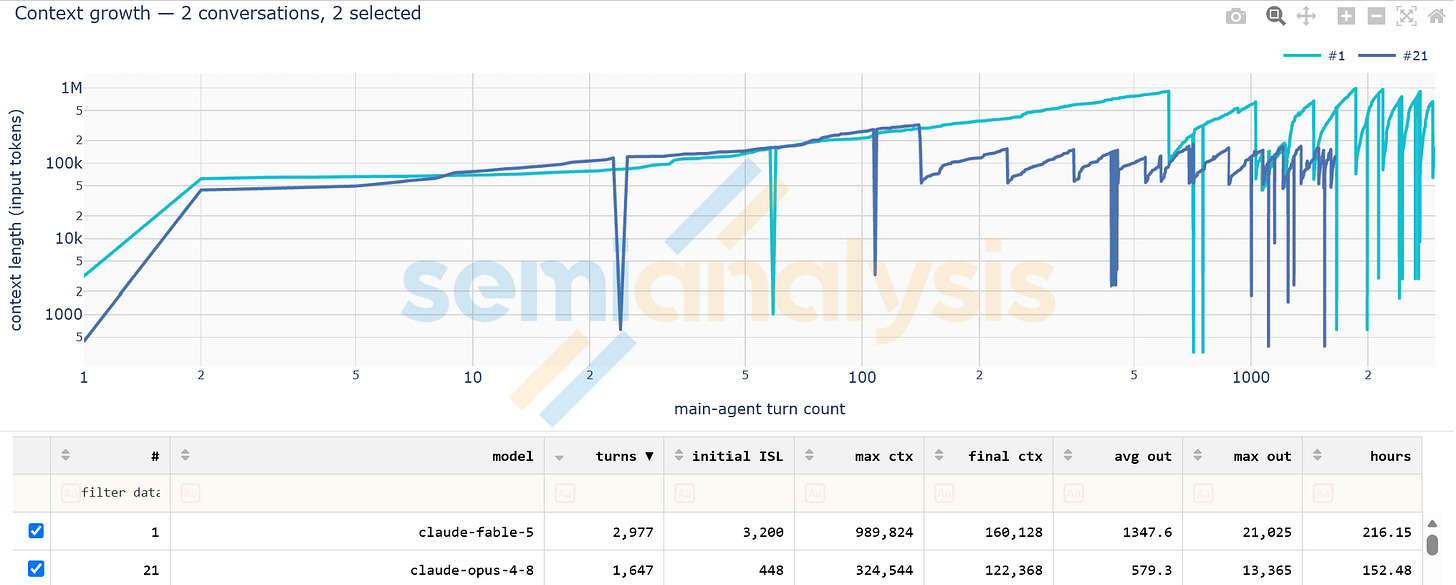The width and height of the screenshot is (1456, 585).
Task: Click the "Context growth" chart title
Action: (218, 14)
